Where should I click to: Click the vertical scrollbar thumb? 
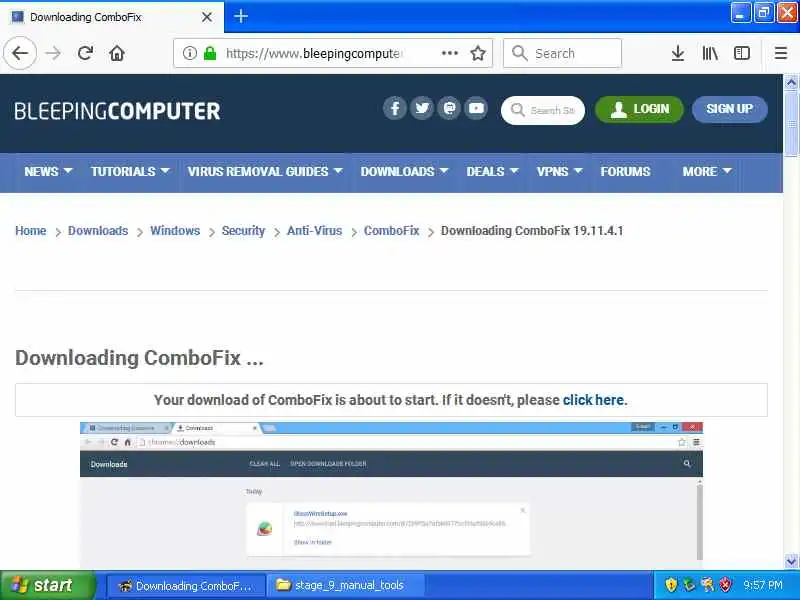pos(791,123)
